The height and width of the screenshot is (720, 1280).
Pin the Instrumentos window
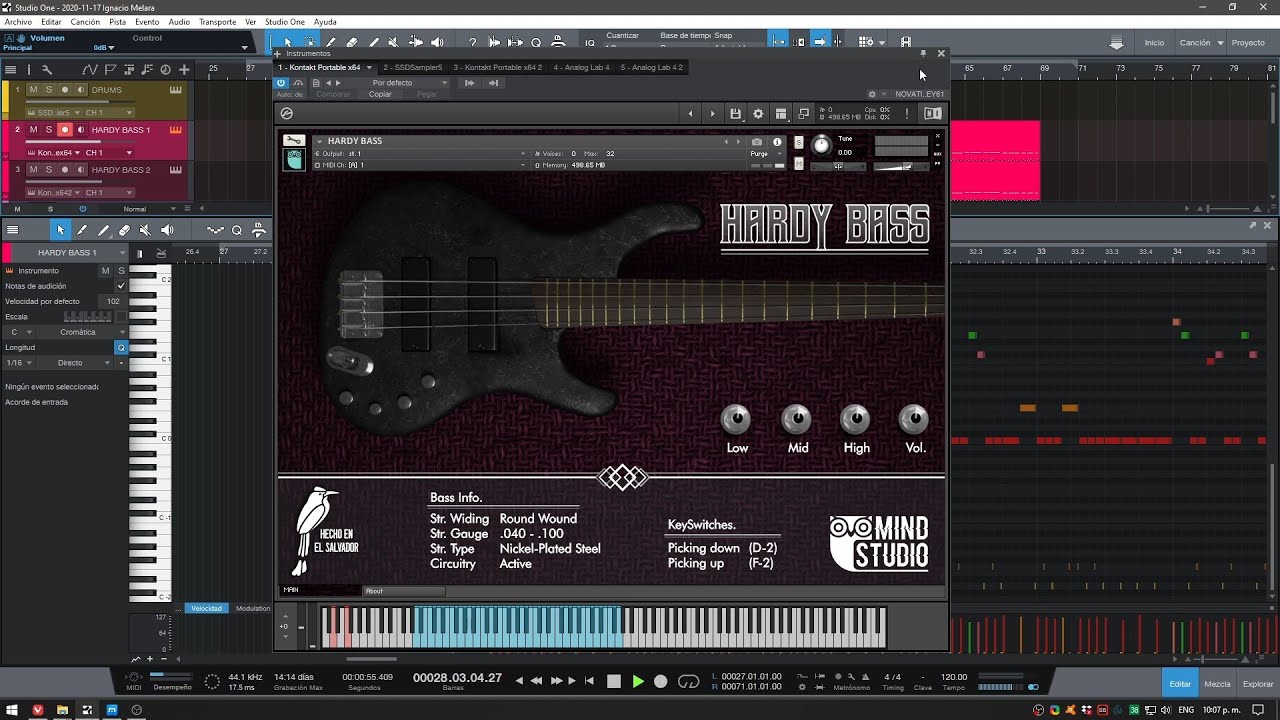(923, 53)
